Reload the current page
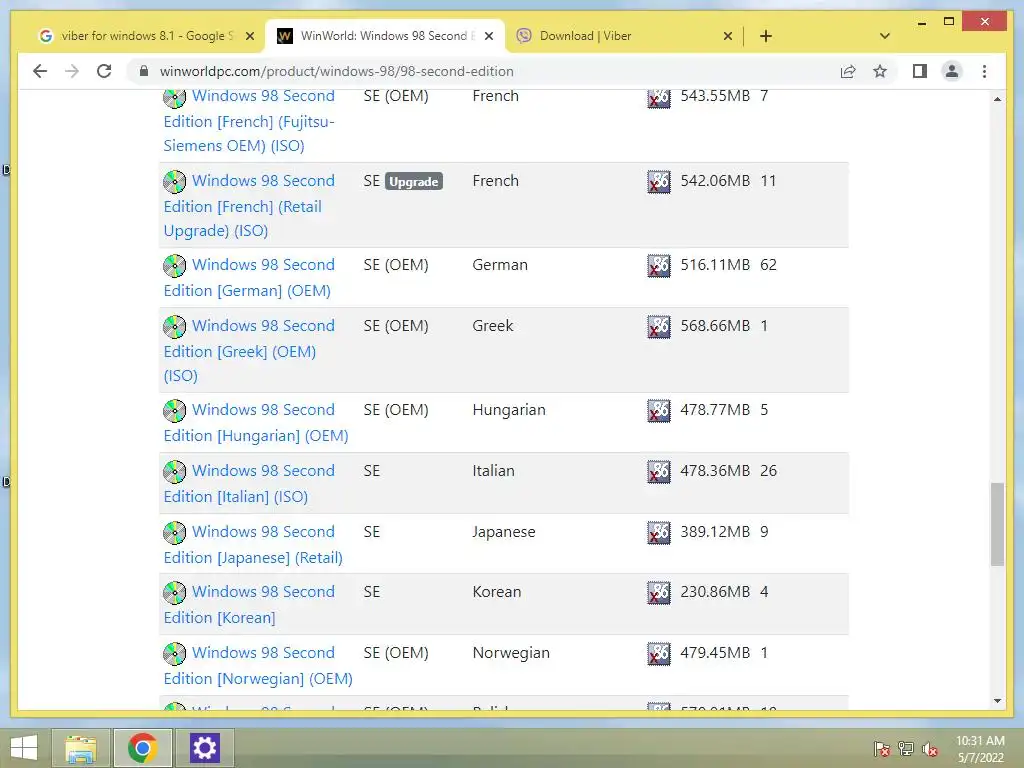The height and width of the screenshot is (768, 1024). click(x=104, y=71)
